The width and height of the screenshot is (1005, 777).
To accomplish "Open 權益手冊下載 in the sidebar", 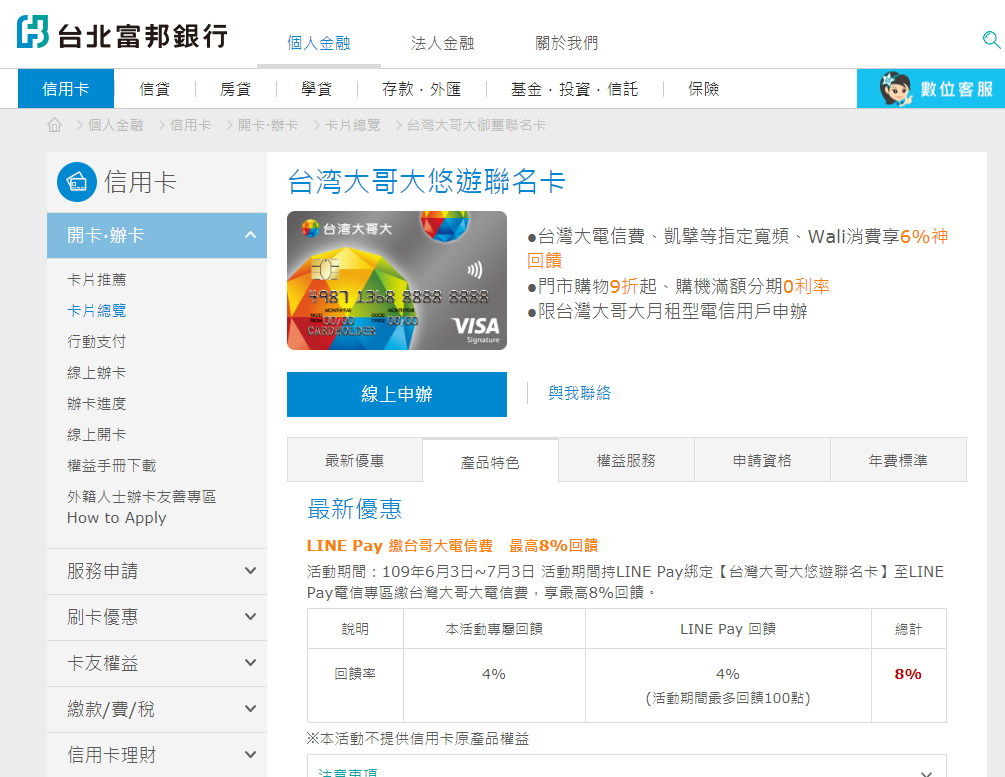I will point(112,465).
